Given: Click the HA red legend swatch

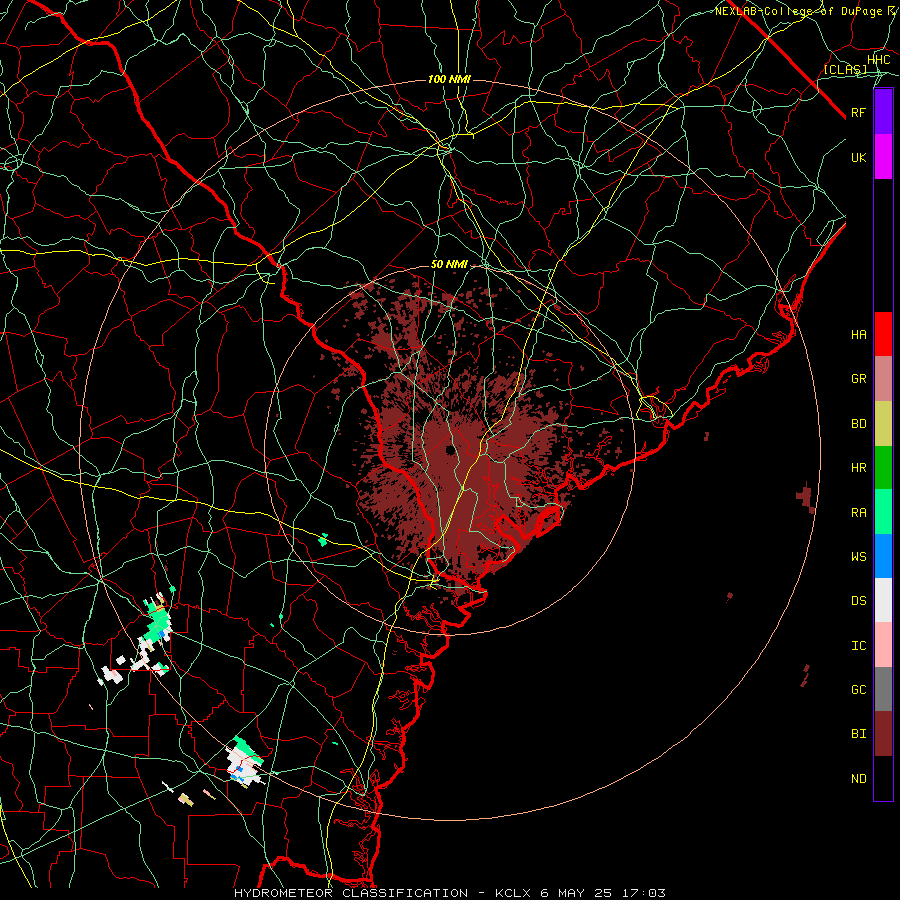Looking at the screenshot, I should click(883, 334).
